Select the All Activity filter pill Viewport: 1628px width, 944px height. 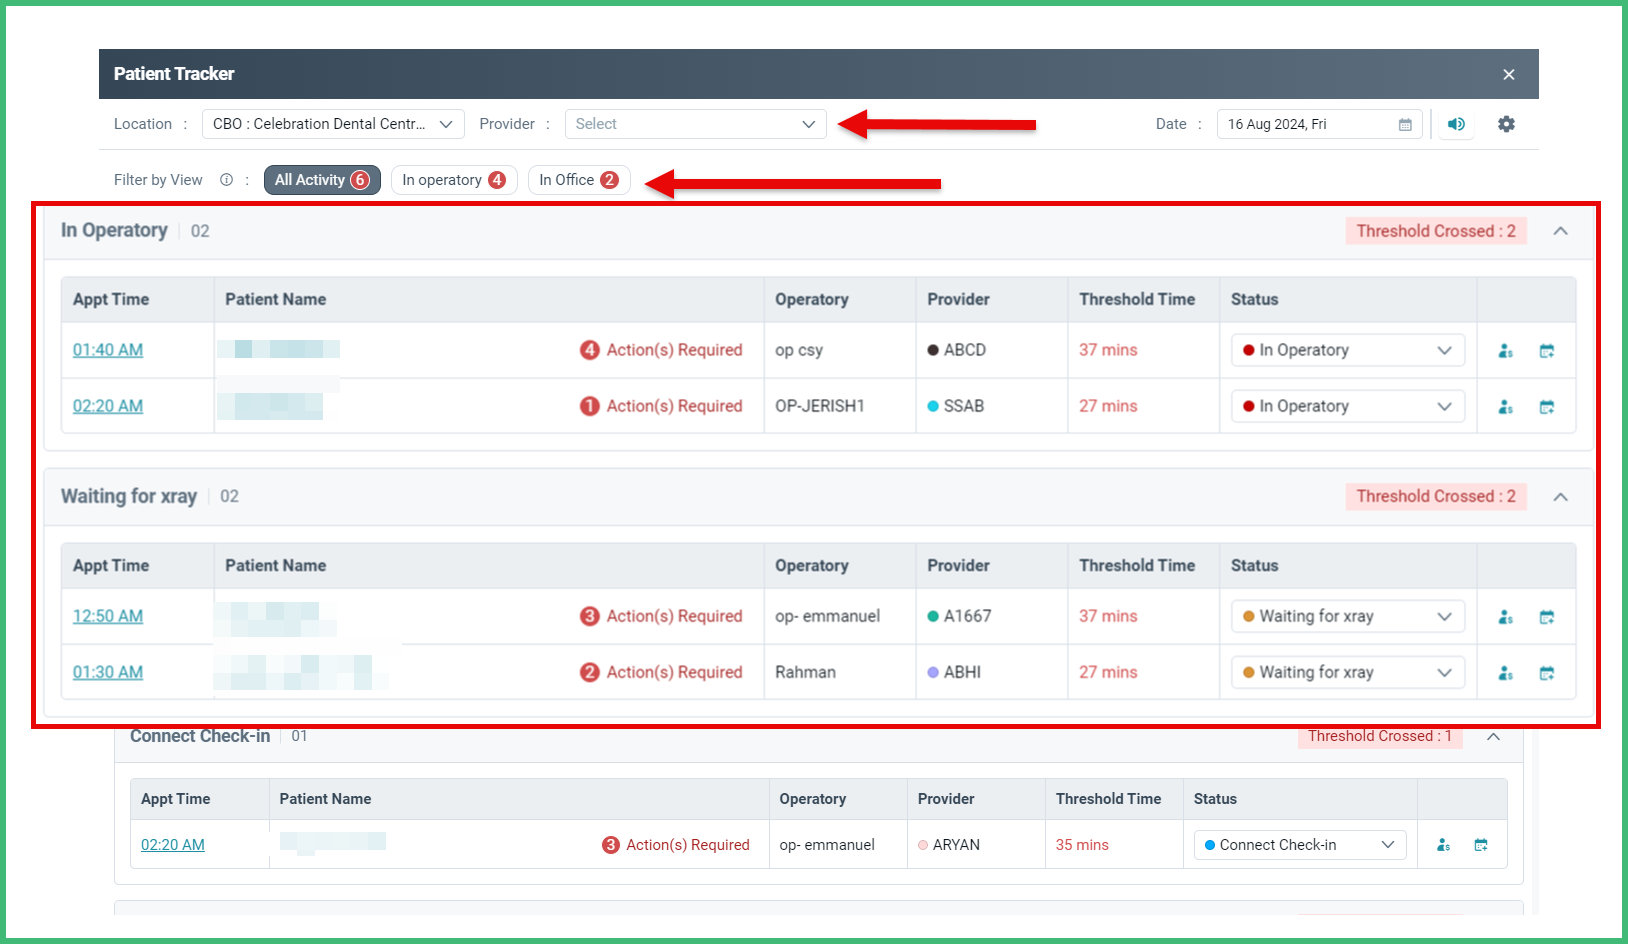click(x=321, y=179)
